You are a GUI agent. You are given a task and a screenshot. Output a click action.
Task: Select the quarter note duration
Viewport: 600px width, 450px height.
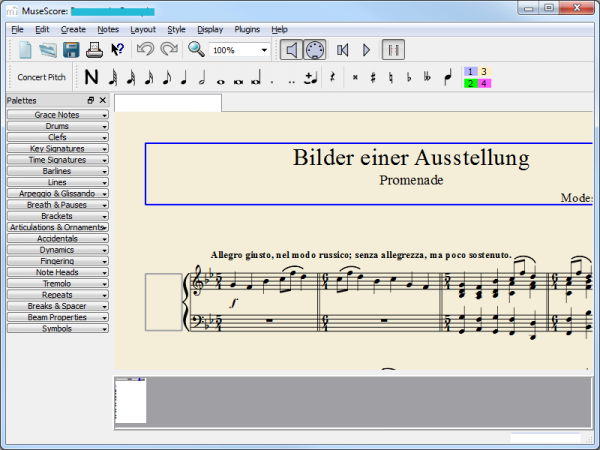184,77
